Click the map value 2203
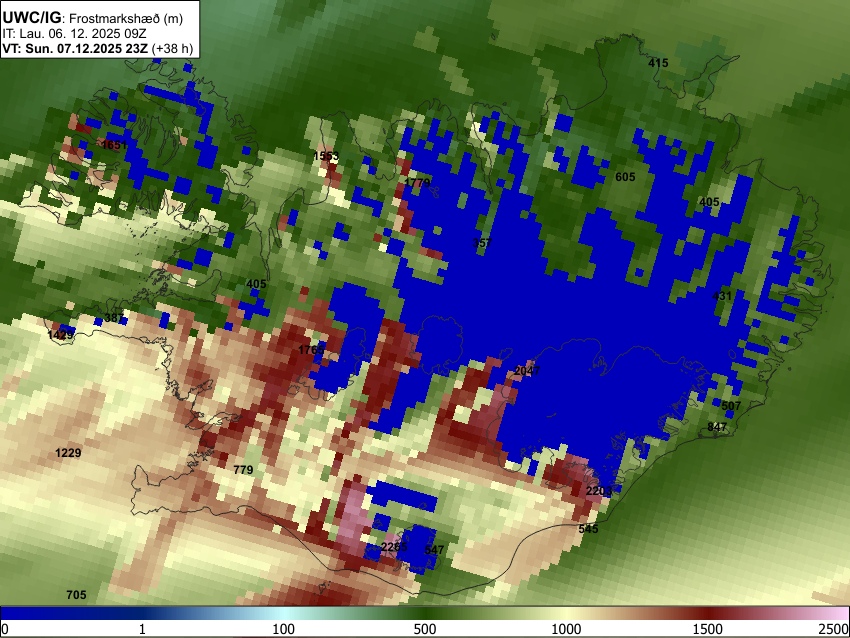 coord(599,491)
